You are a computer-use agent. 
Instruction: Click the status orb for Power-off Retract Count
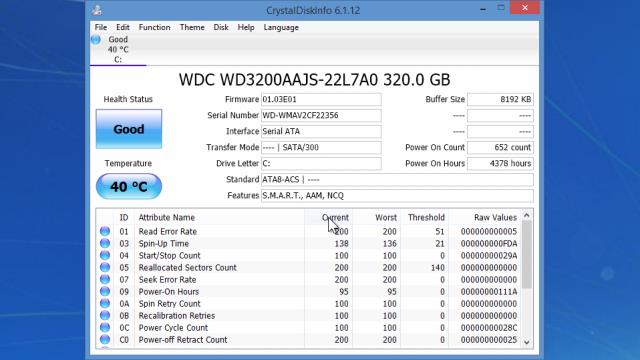click(x=105, y=340)
